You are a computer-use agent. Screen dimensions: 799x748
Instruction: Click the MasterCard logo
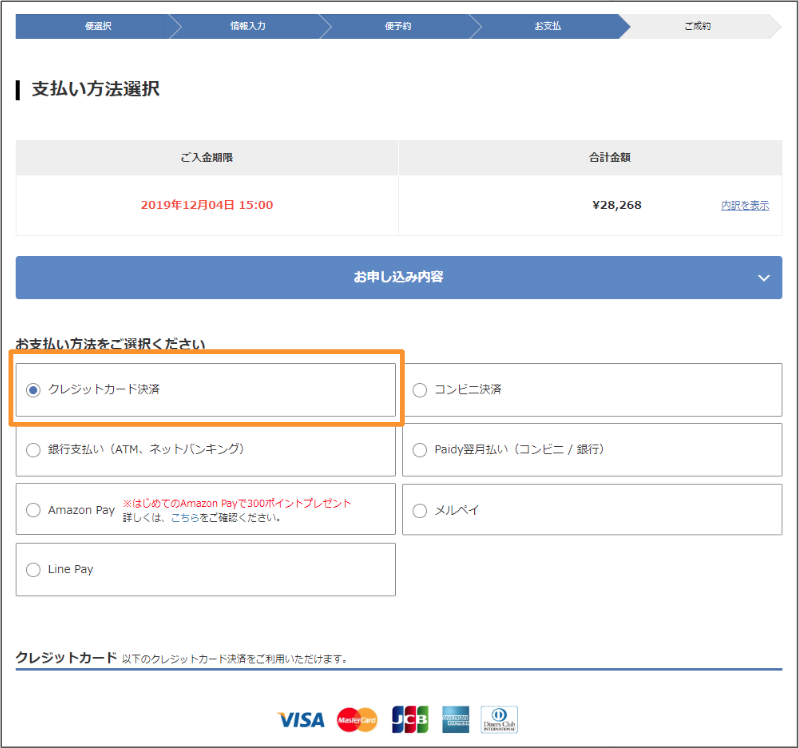356,719
